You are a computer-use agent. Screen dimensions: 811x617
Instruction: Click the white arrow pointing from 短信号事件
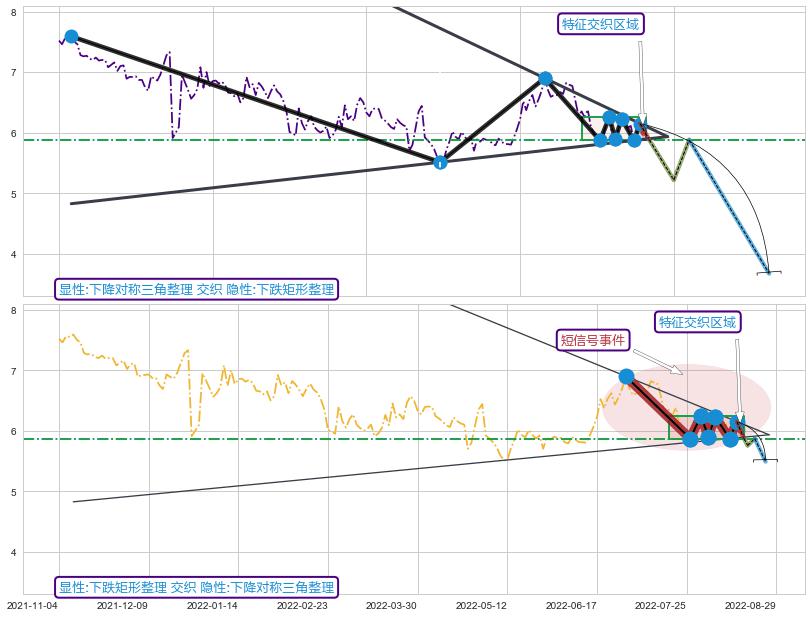pyautogui.click(x=658, y=362)
